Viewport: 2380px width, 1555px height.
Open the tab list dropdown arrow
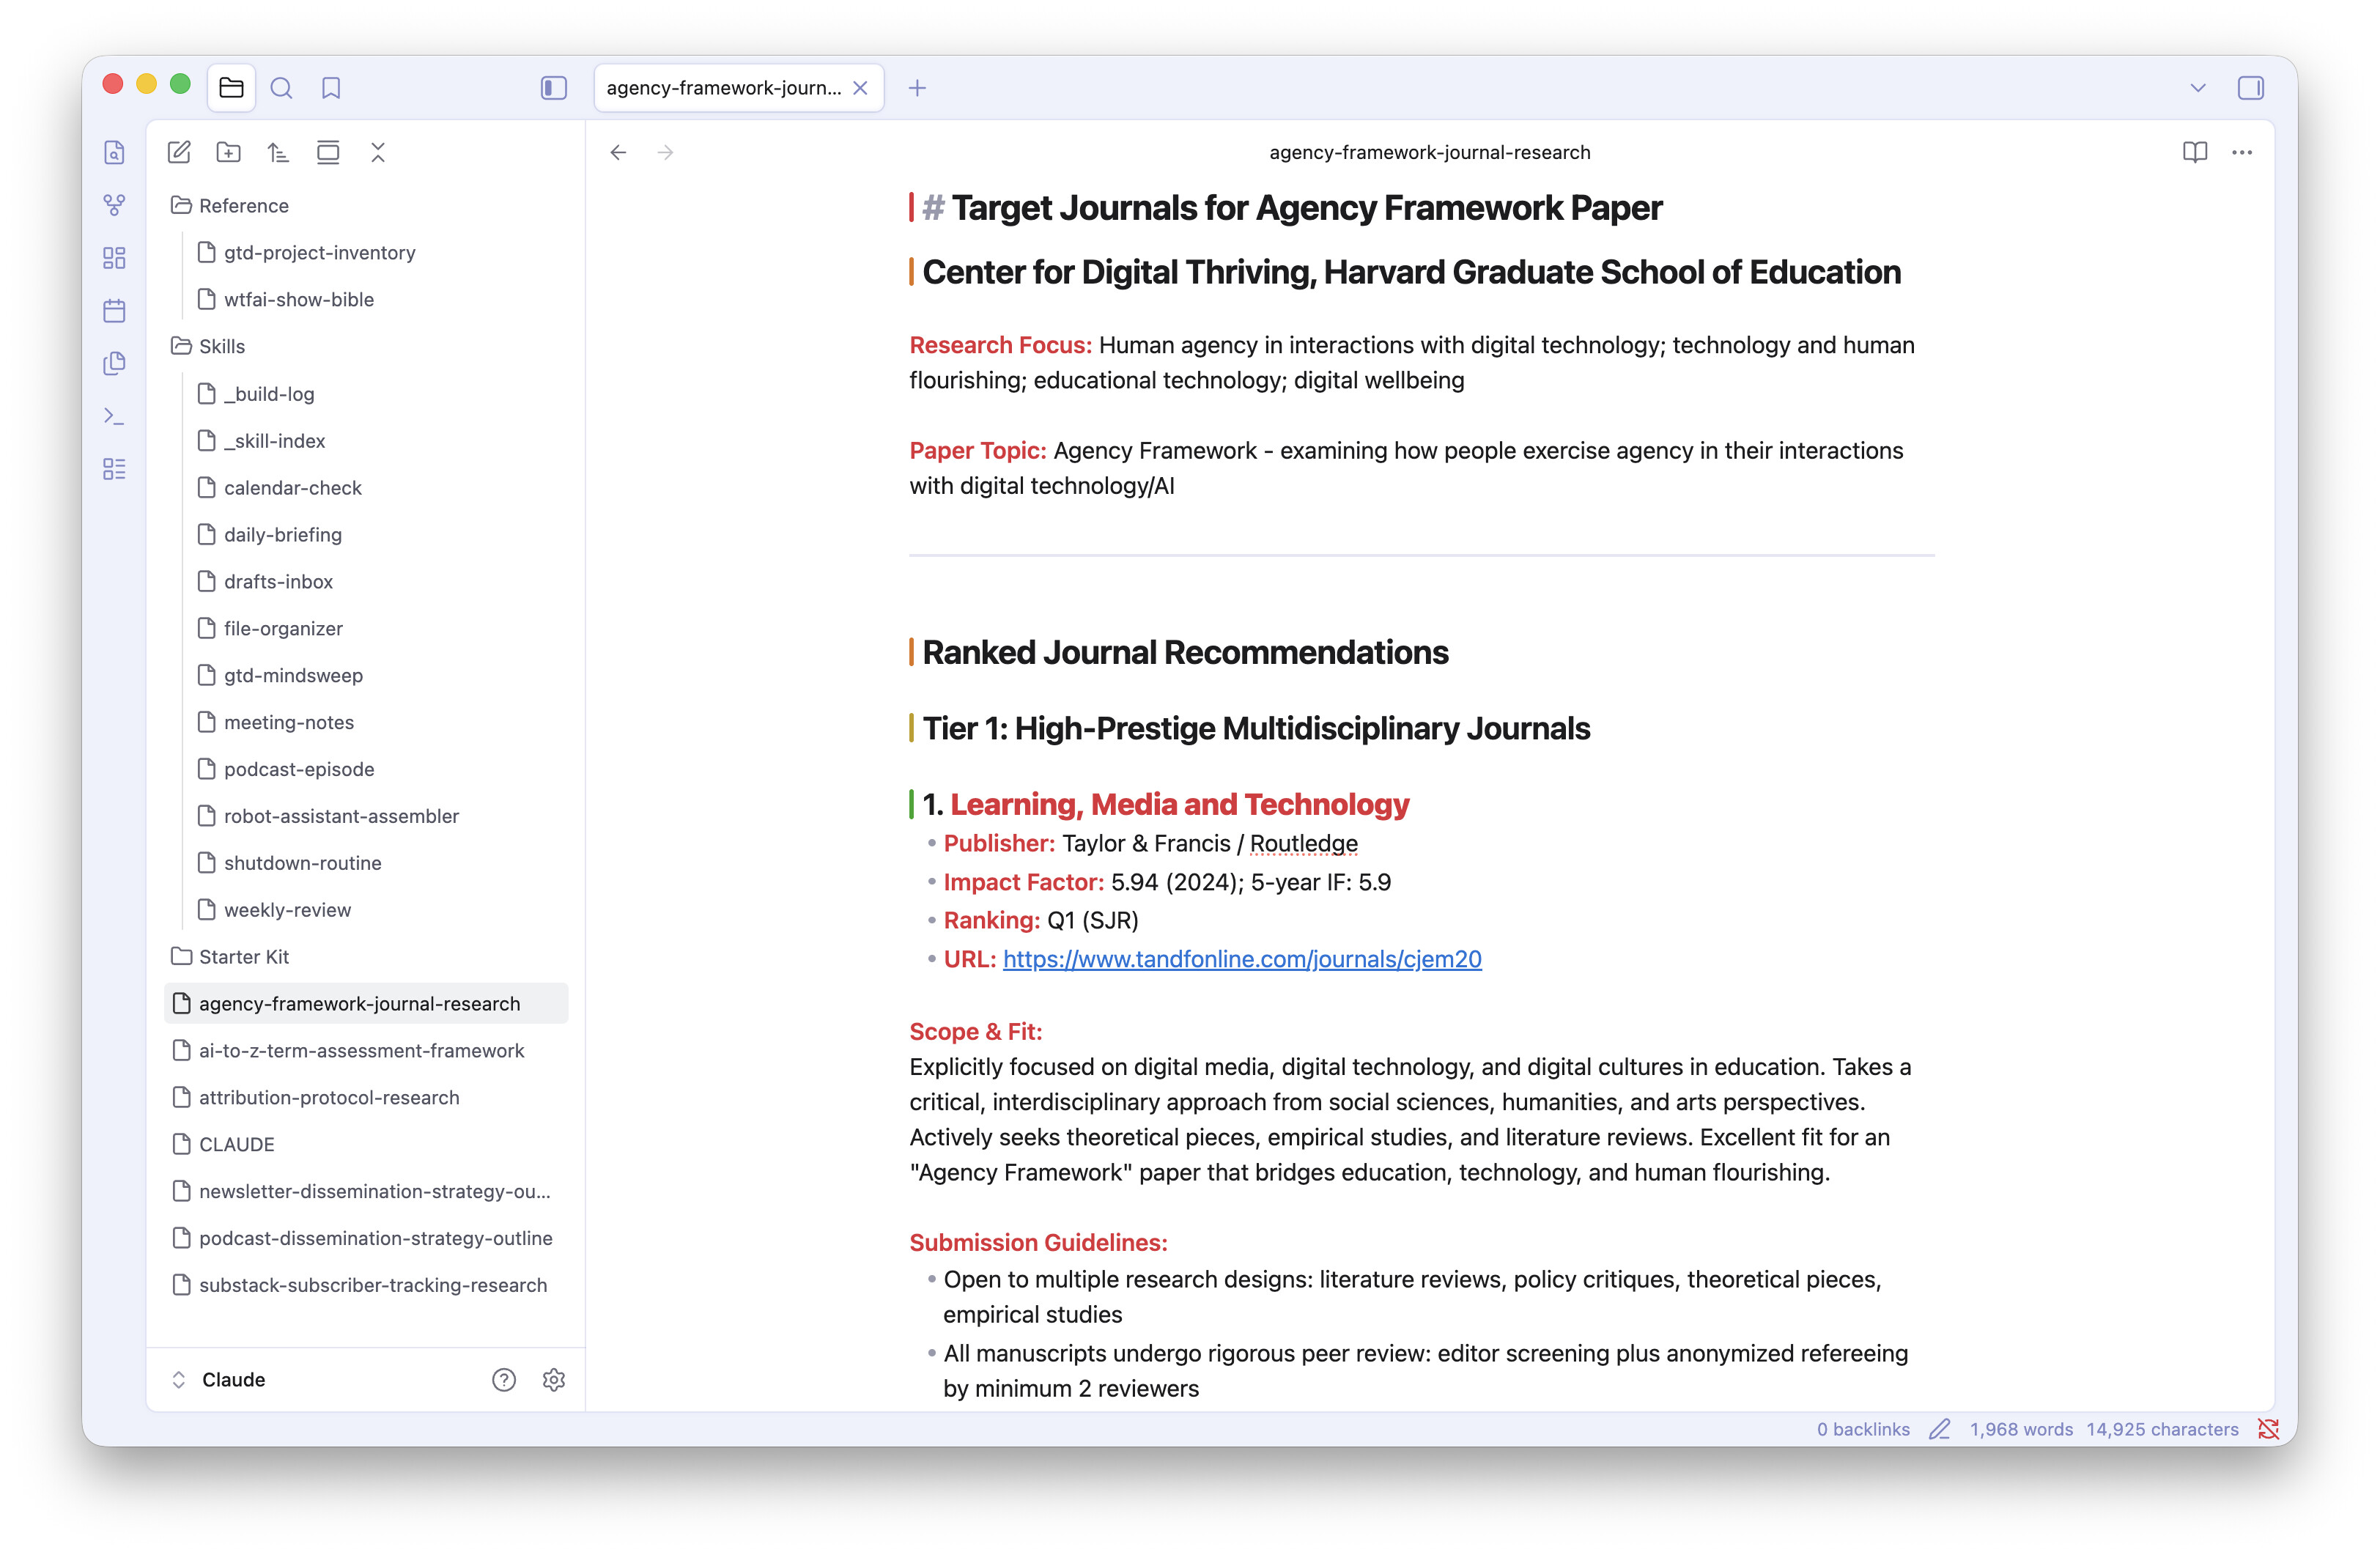[x=2197, y=88]
